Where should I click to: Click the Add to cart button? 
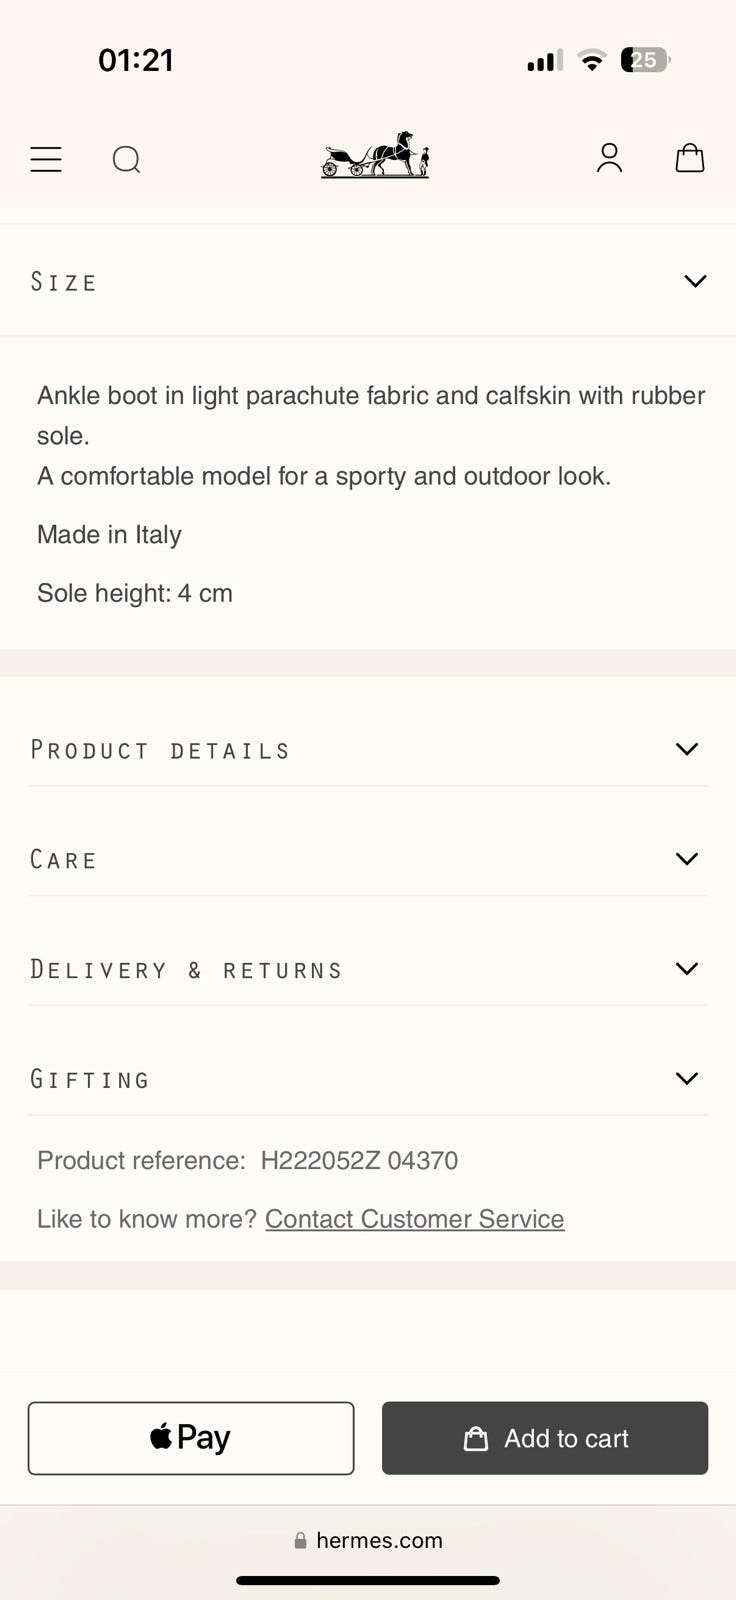point(545,1438)
